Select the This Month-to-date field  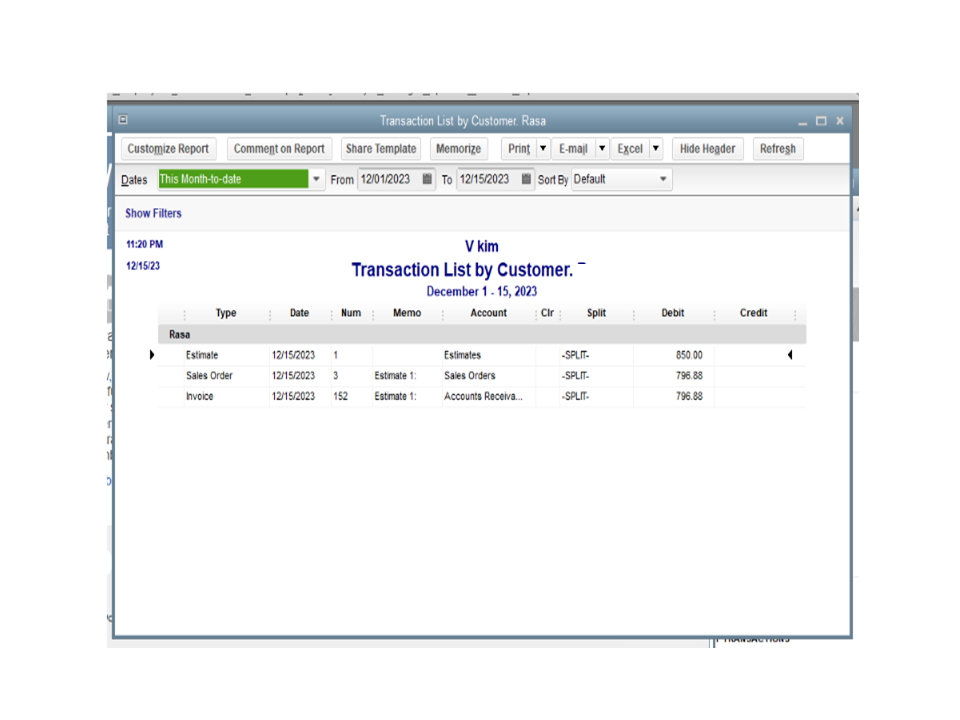(x=233, y=179)
